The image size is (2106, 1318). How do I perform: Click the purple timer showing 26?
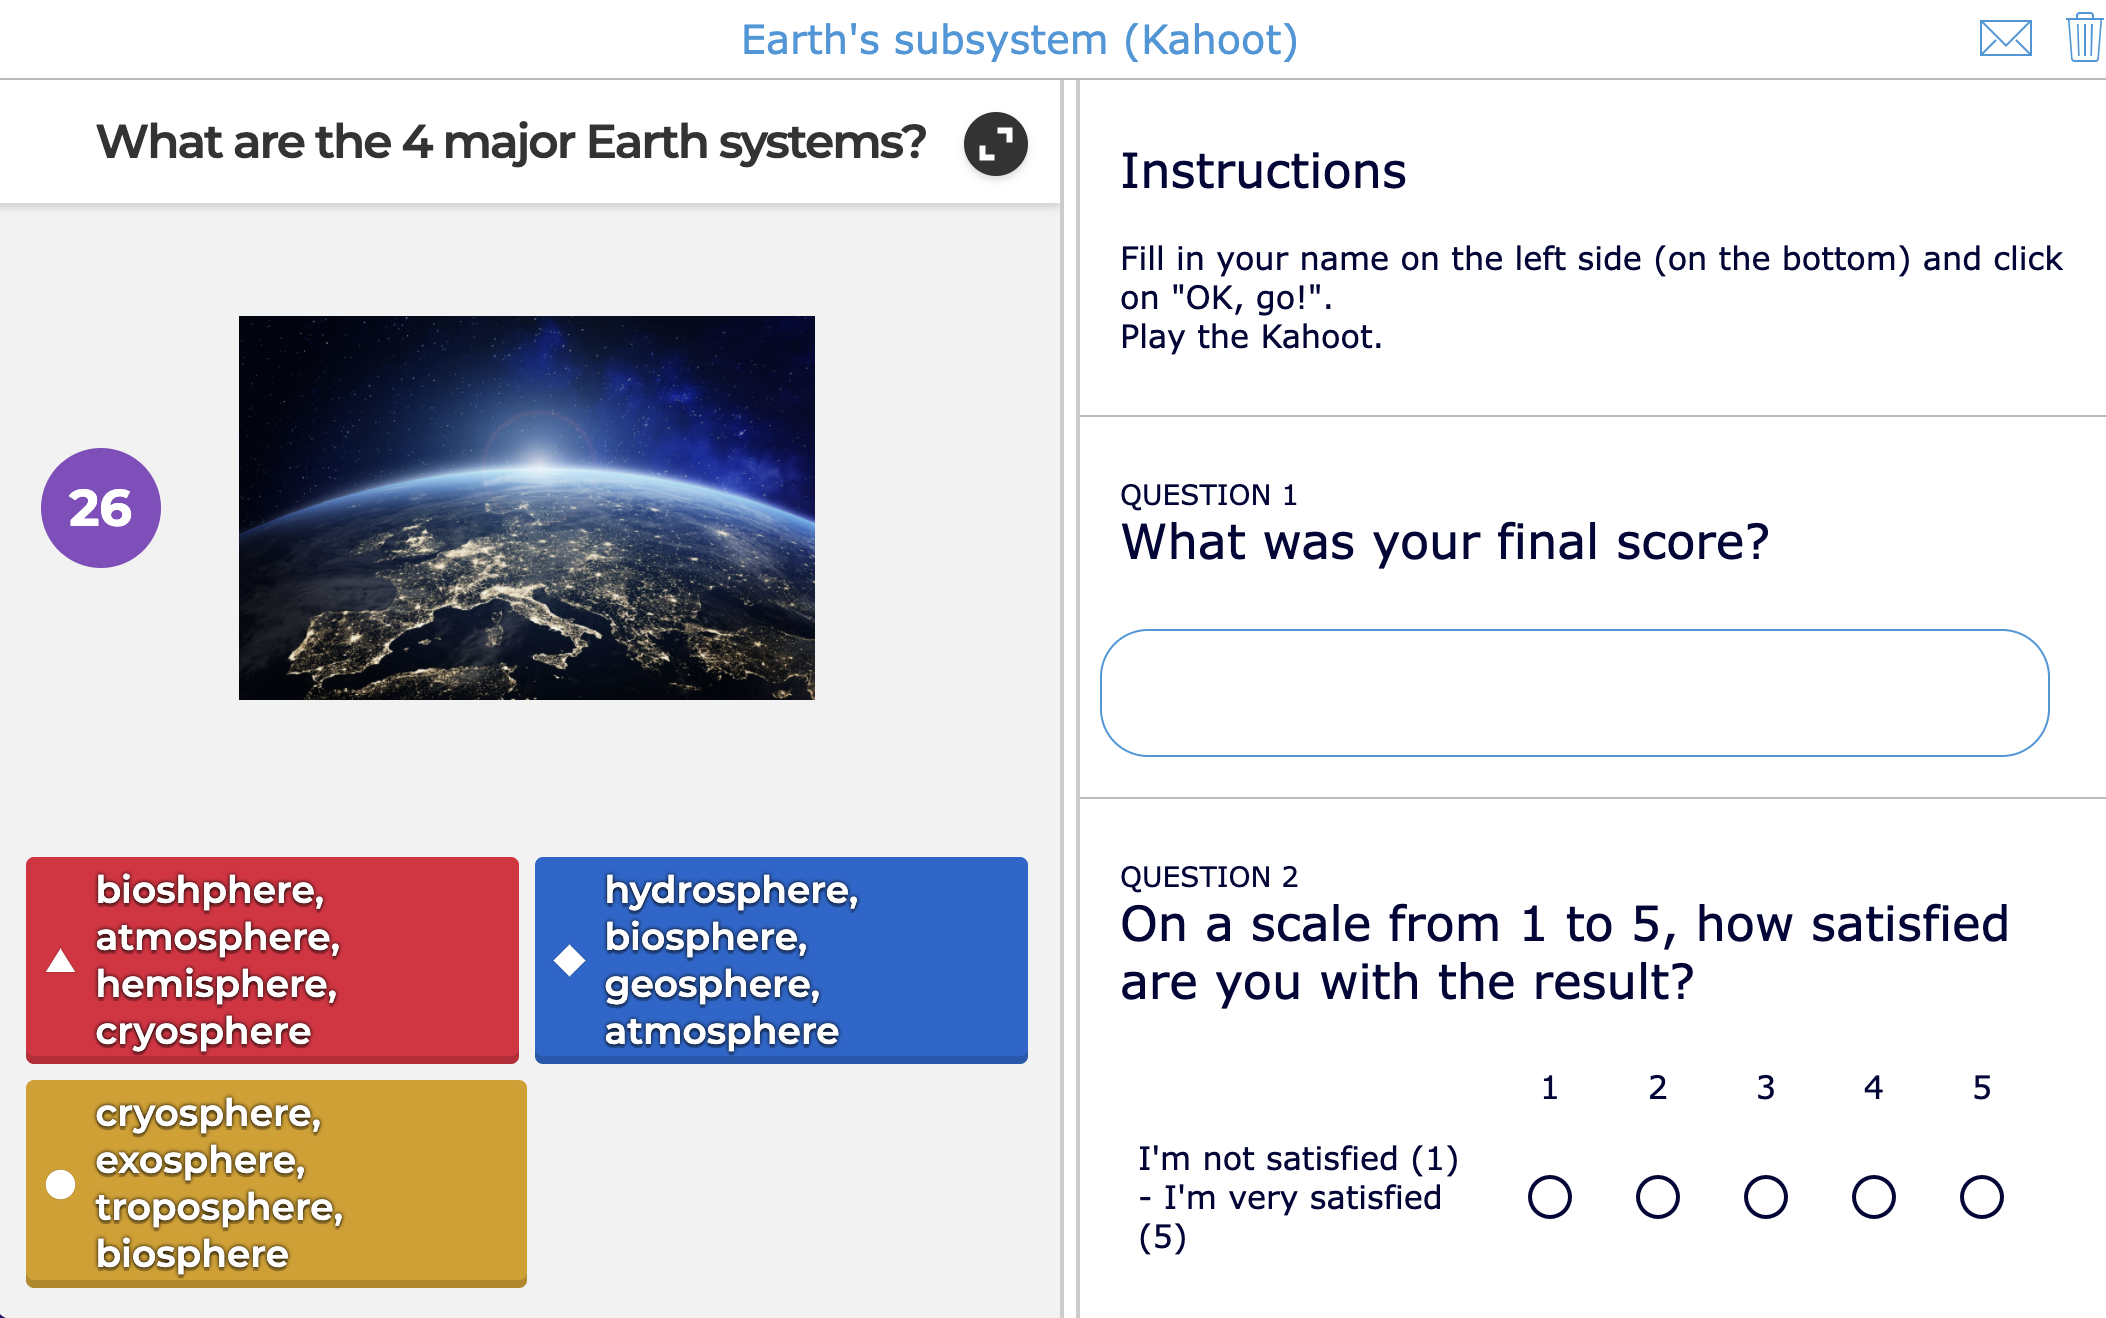(100, 507)
